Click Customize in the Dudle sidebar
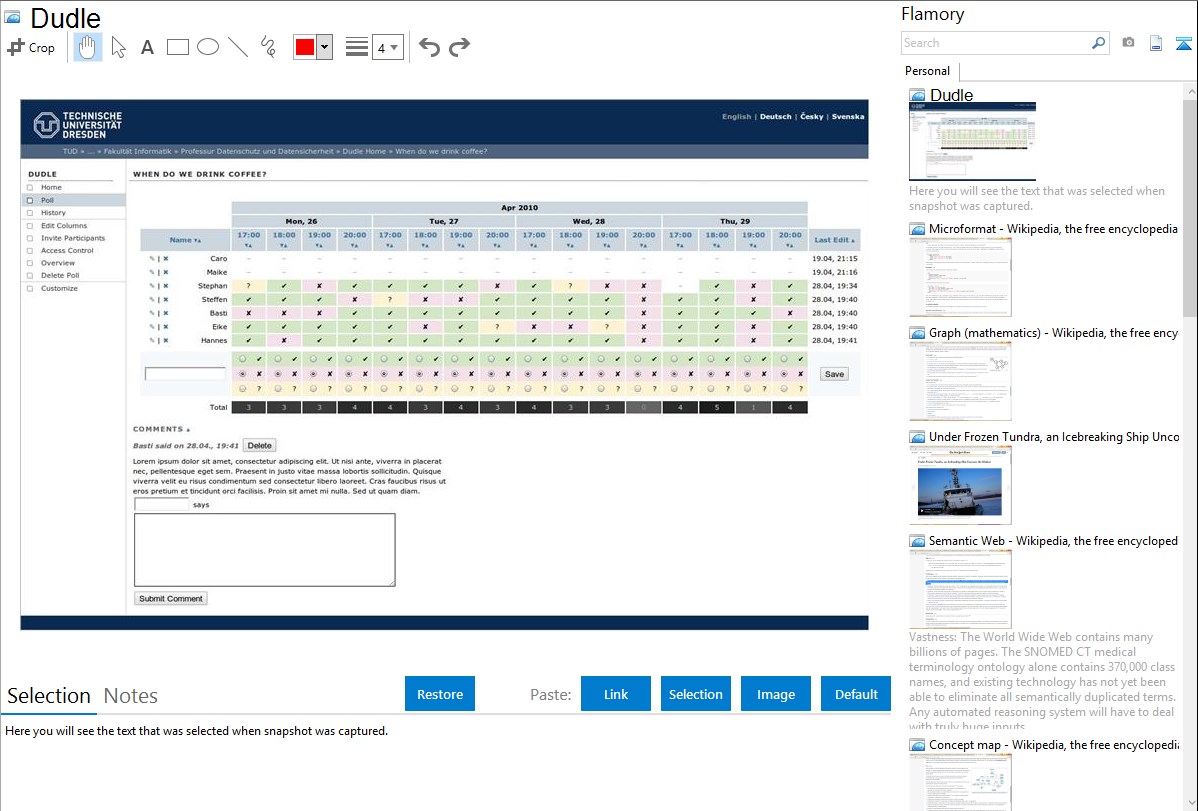 [59, 288]
